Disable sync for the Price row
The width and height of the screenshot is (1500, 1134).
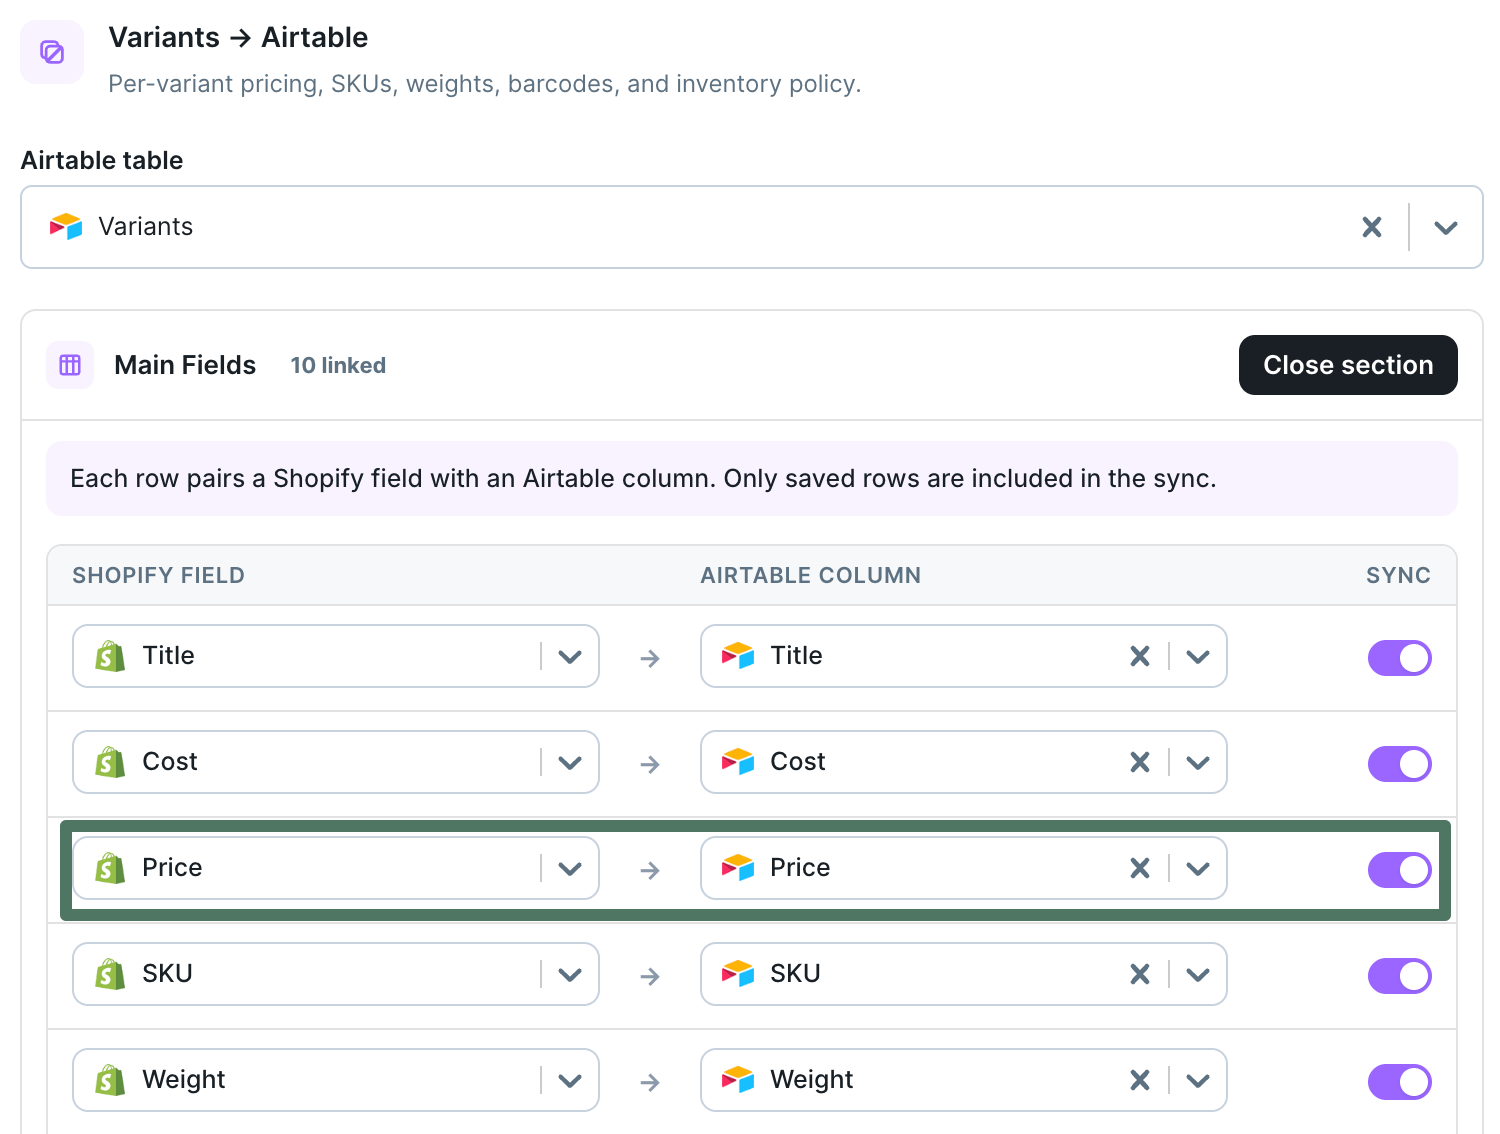point(1400,870)
